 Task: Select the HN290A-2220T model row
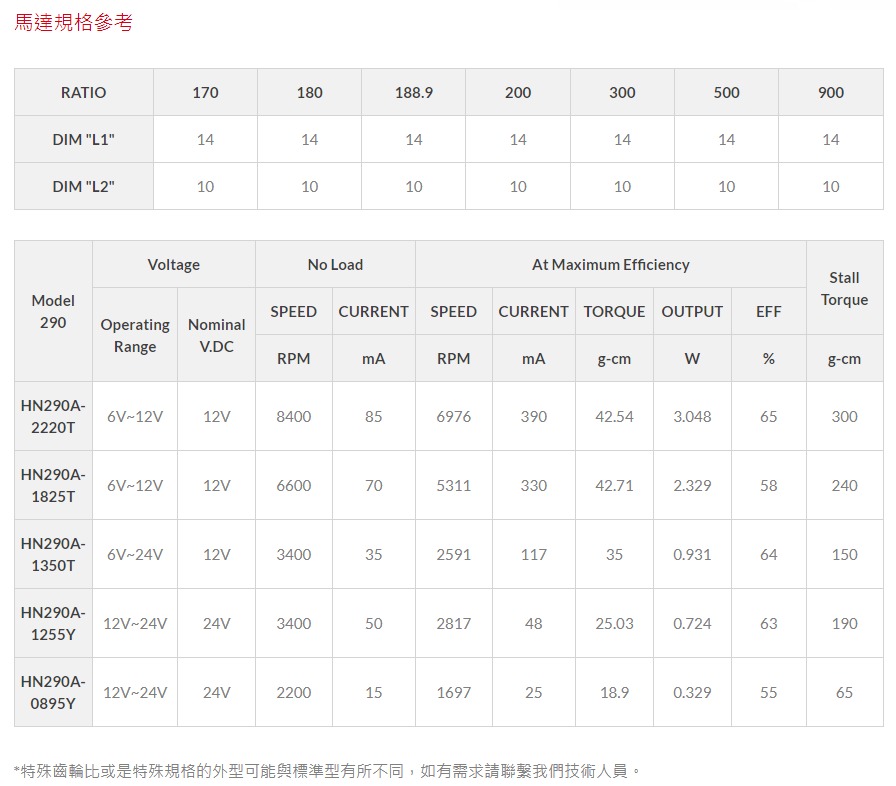pos(53,416)
